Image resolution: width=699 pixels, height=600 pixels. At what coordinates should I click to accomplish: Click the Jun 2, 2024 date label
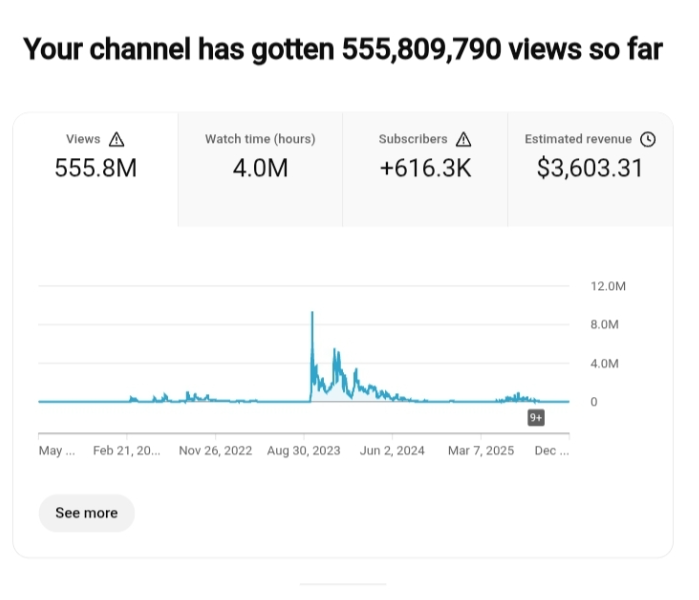click(392, 451)
